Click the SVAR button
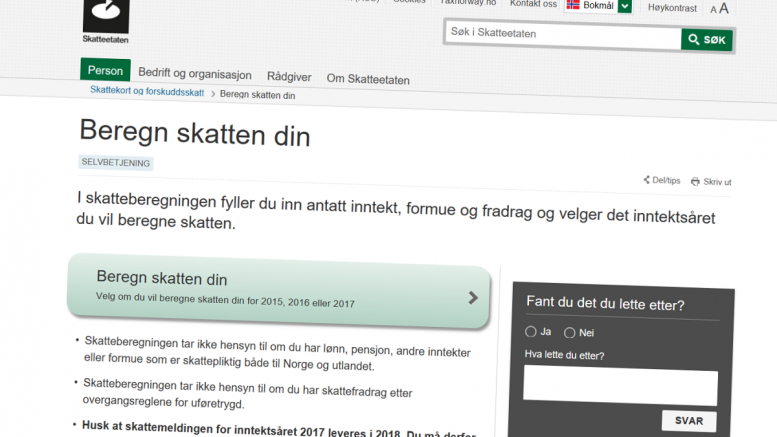 coord(689,421)
